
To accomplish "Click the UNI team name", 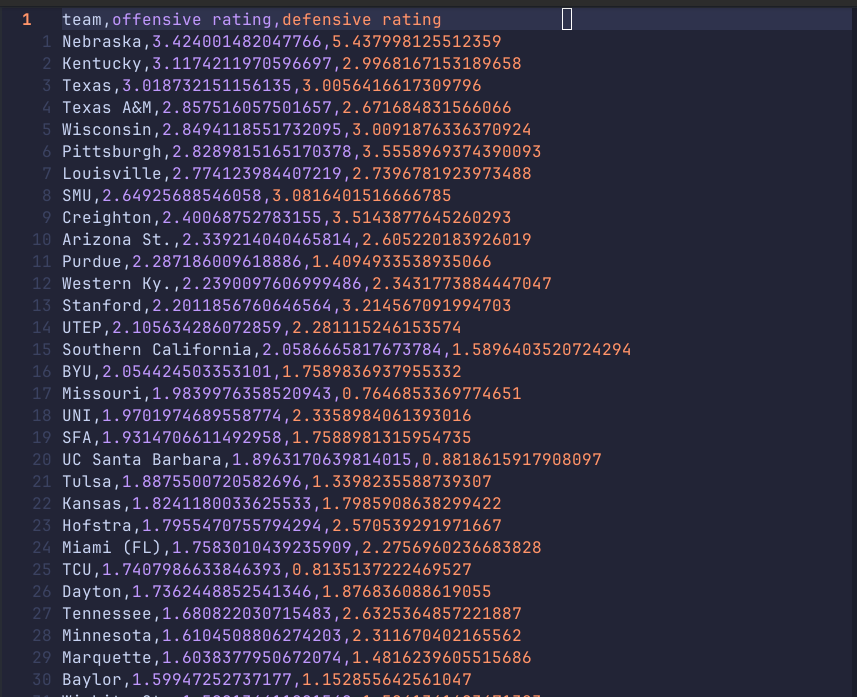I will click(x=77, y=415).
